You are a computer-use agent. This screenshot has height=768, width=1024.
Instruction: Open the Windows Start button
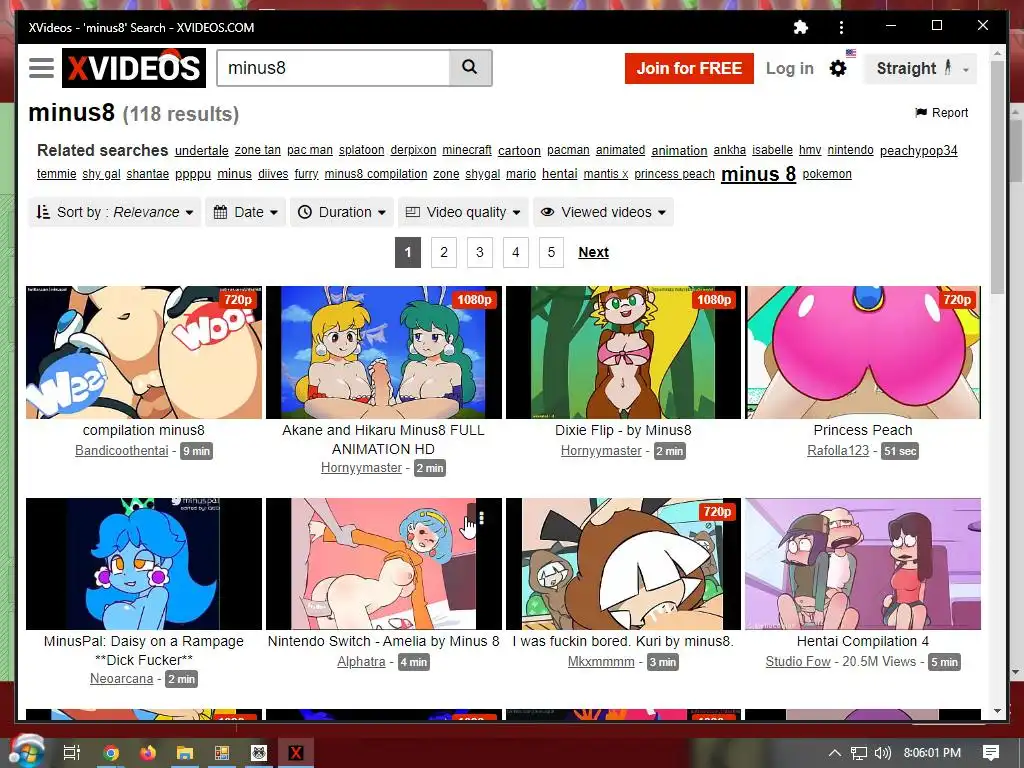[26, 752]
